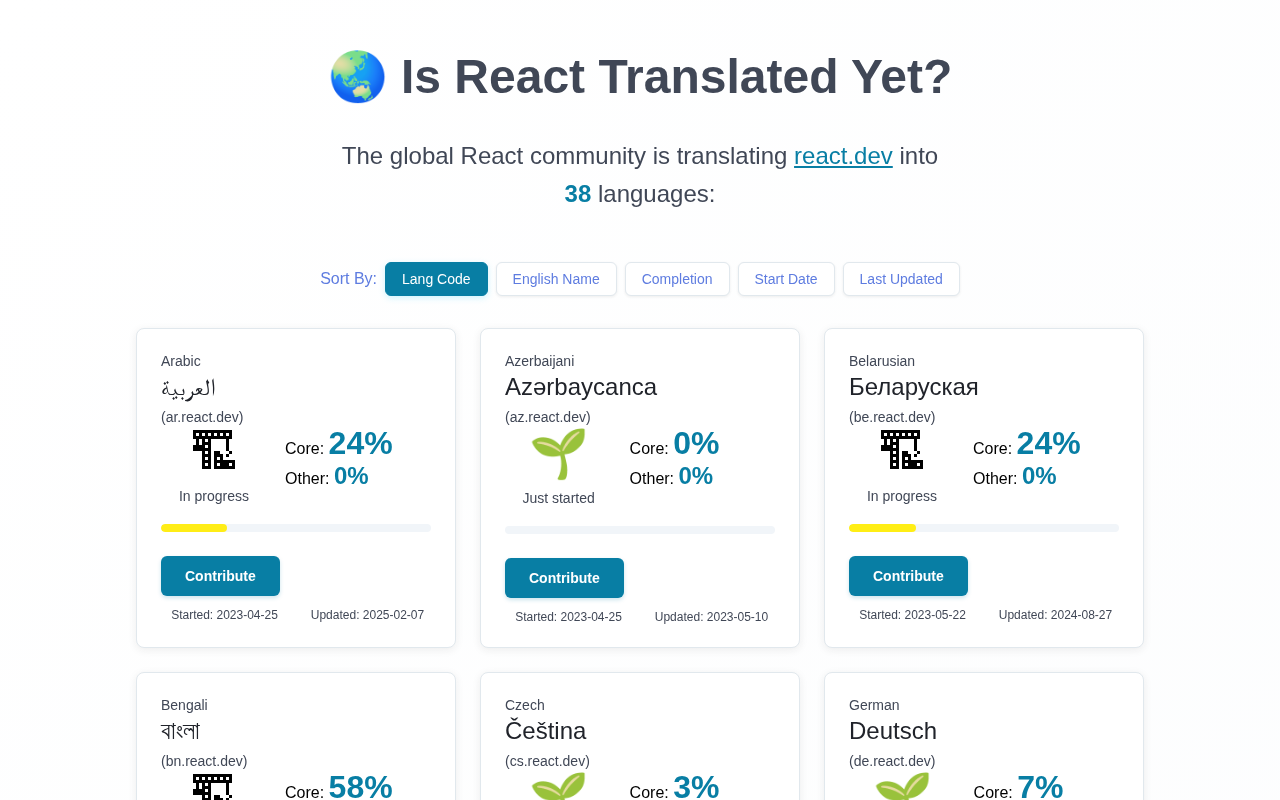Click the Czech seedling icon
1280x800 pixels.
558,786
